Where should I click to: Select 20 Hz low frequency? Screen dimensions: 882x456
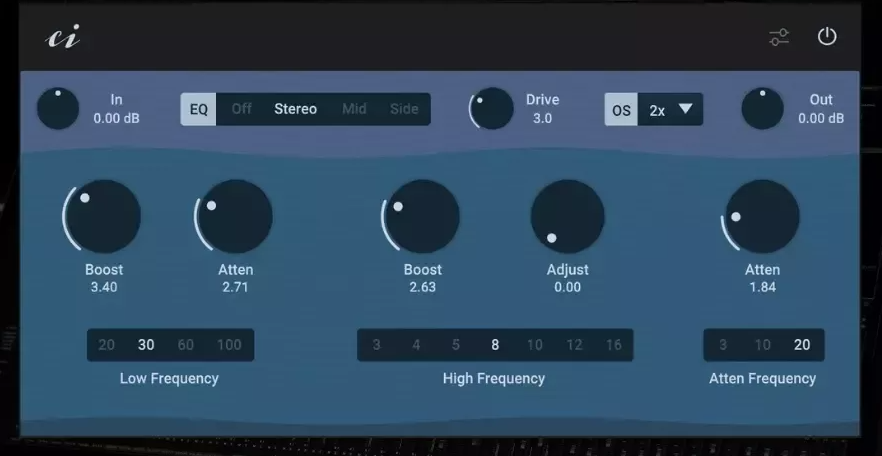tap(107, 345)
